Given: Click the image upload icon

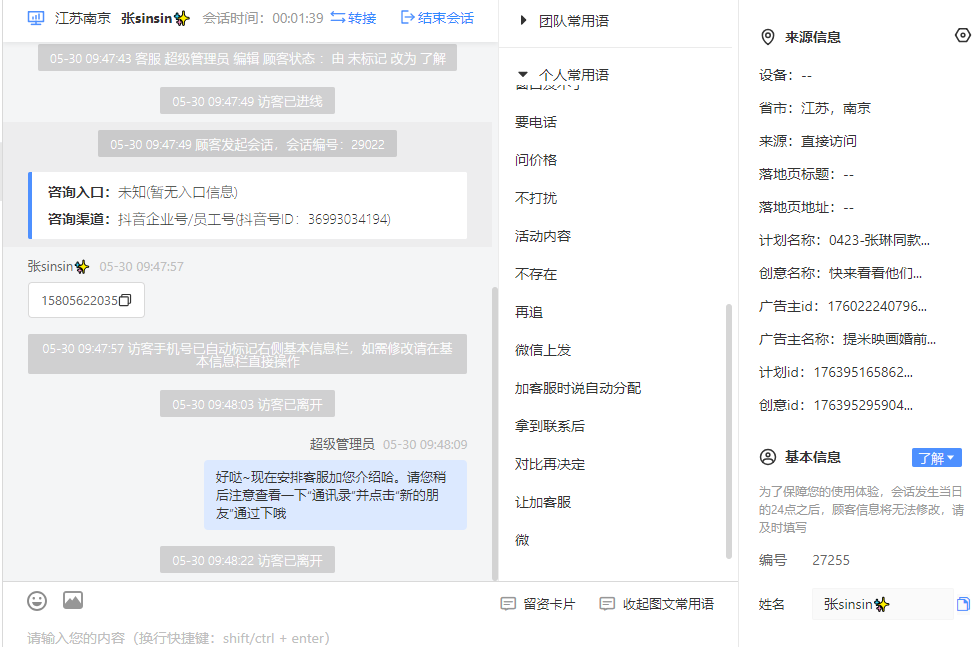Looking at the screenshot, I should click(73, 600).
